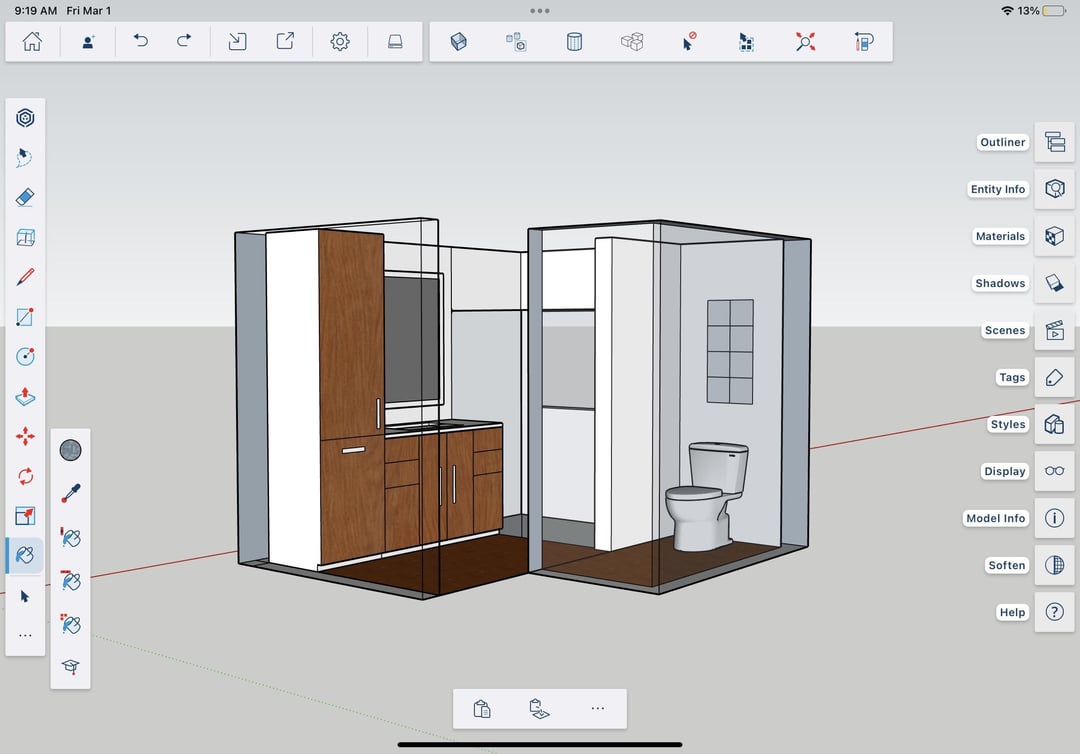The image size is (1080, 754).
Task: Open the Display panel glasses icon
Action: [1055, 471]
